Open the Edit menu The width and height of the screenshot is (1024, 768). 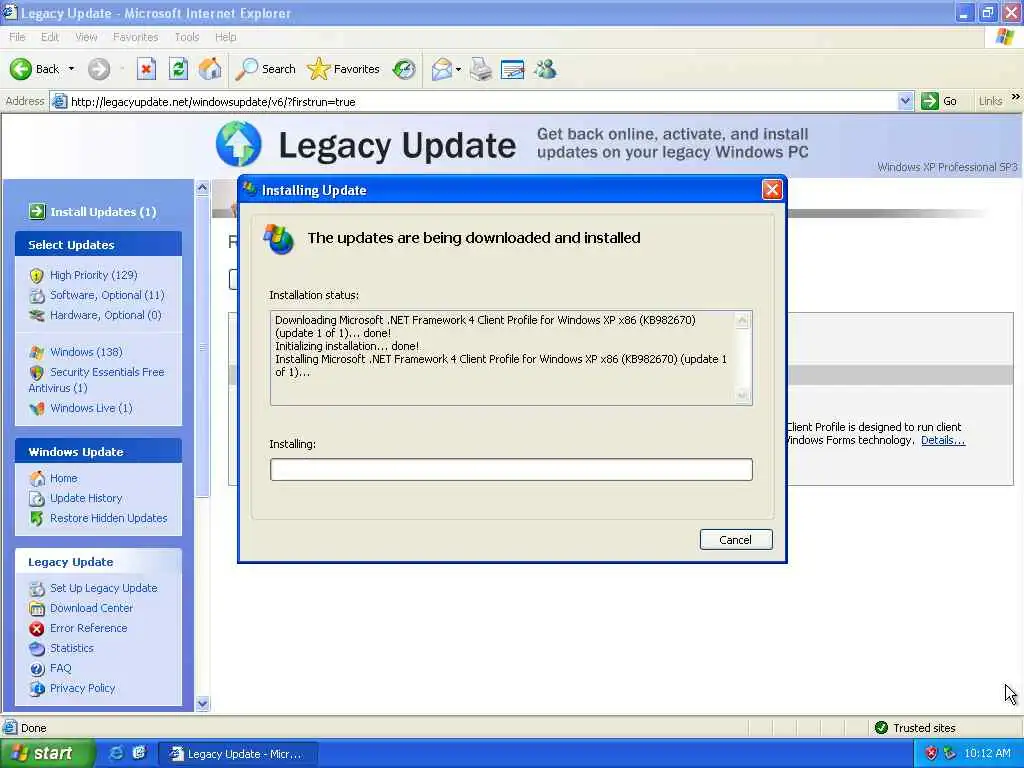(50, 37)
